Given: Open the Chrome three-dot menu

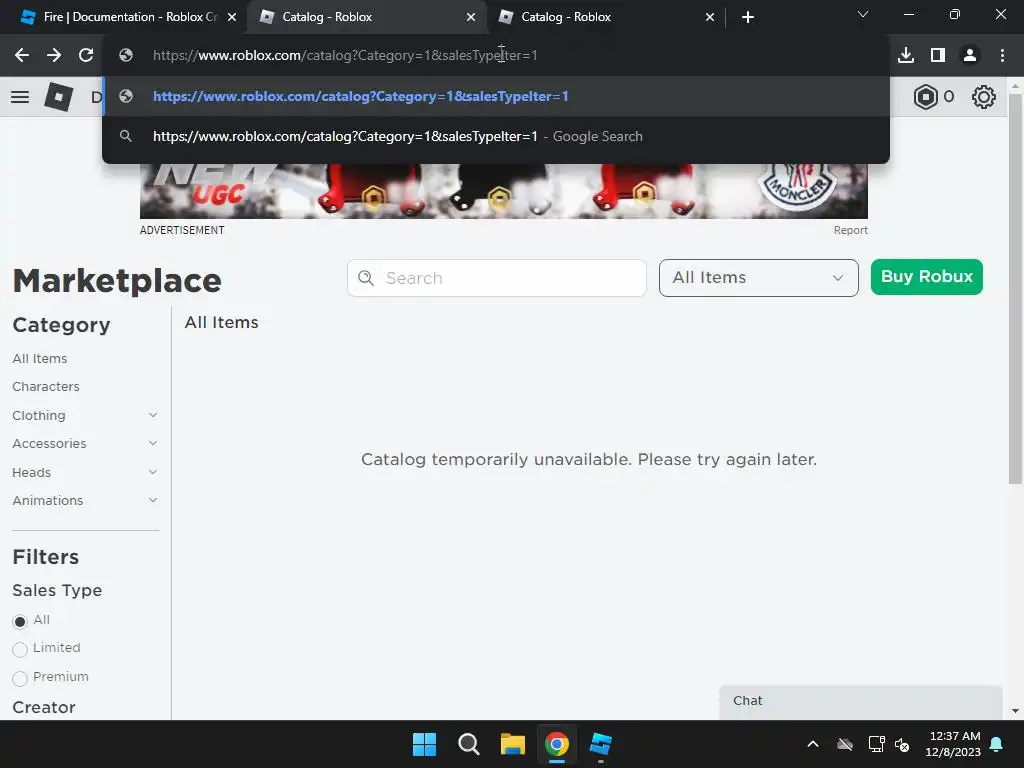Looking at the screenshot, I should (x=1002, y=56).
